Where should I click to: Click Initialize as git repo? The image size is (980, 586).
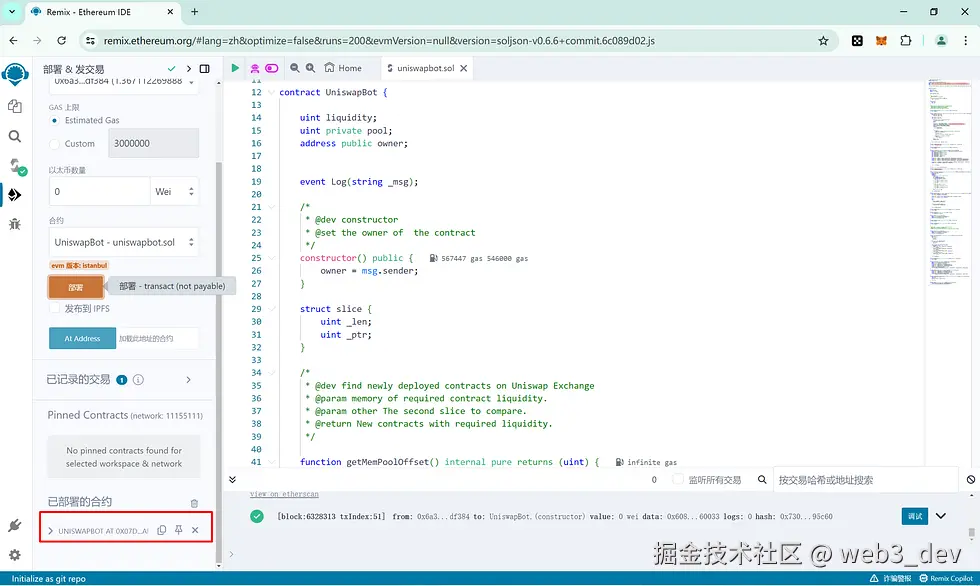[x=48, y=579]
